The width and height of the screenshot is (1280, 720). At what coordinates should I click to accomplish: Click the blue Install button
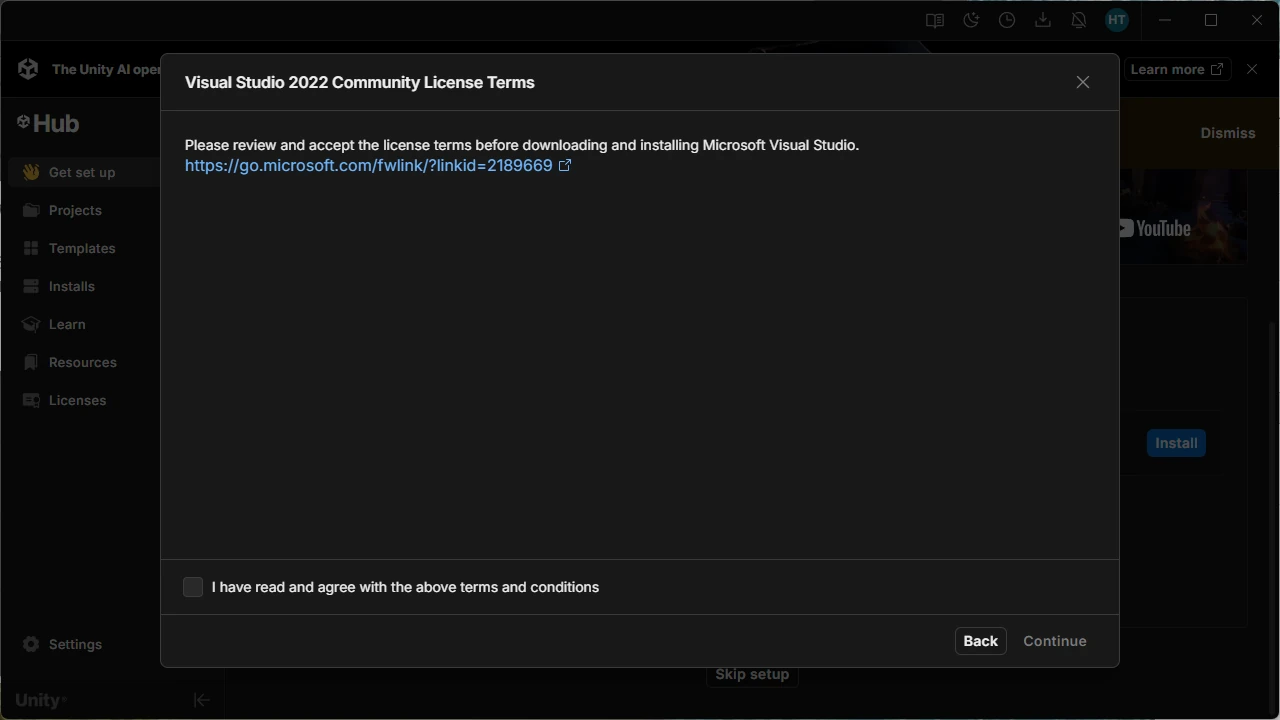pyautogui.click(x=1176, y=443)
